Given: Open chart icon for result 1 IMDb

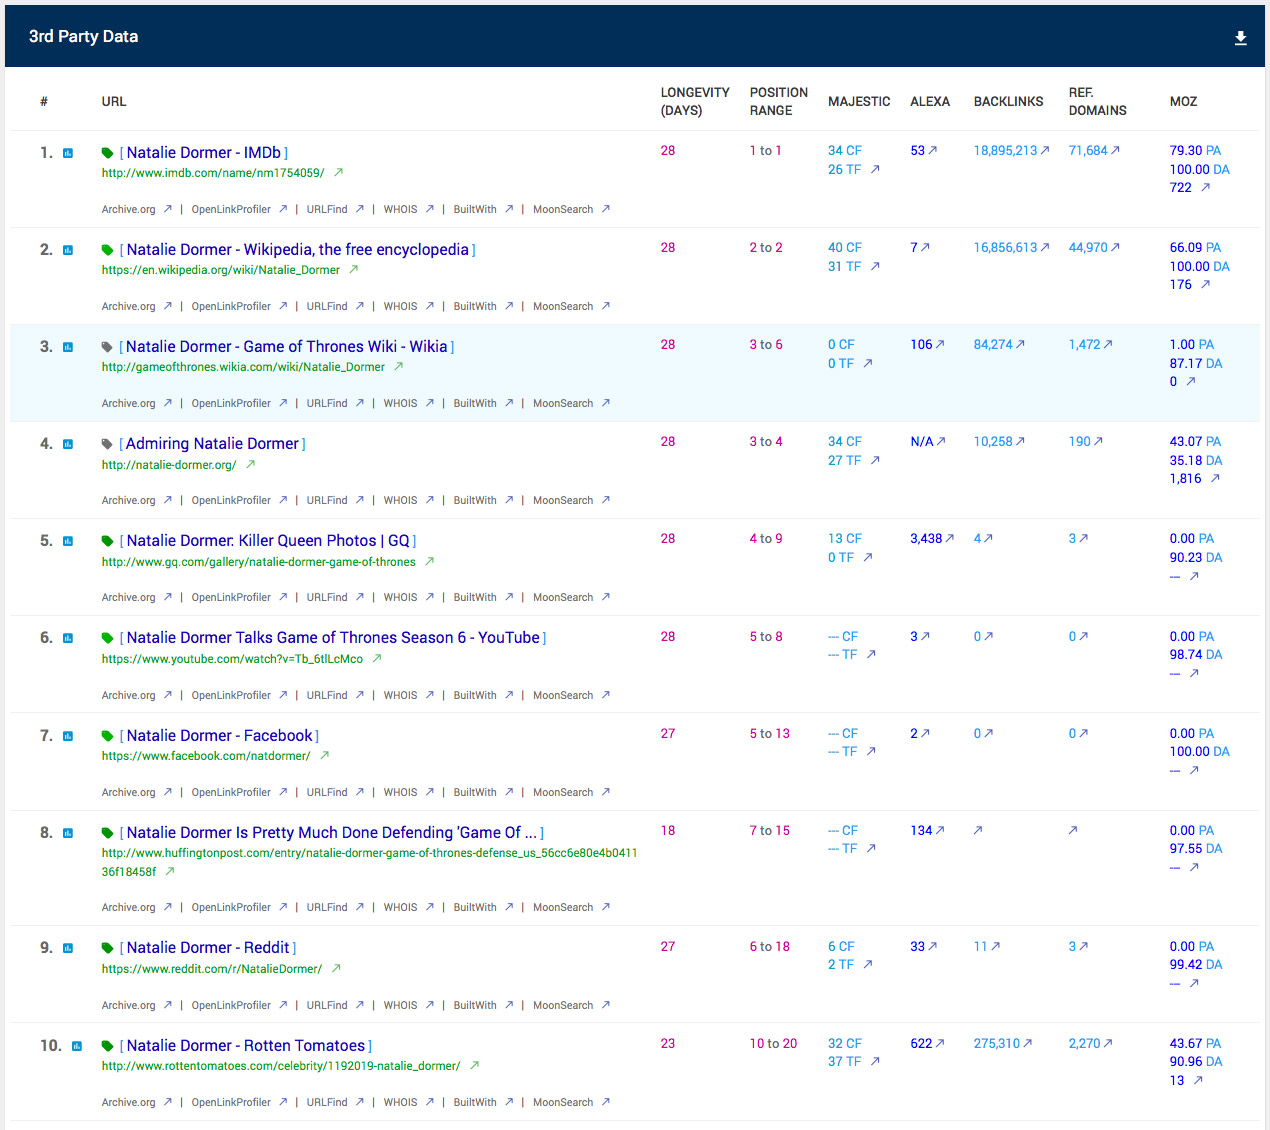Looking at the screenshot, I should point(68,153).
